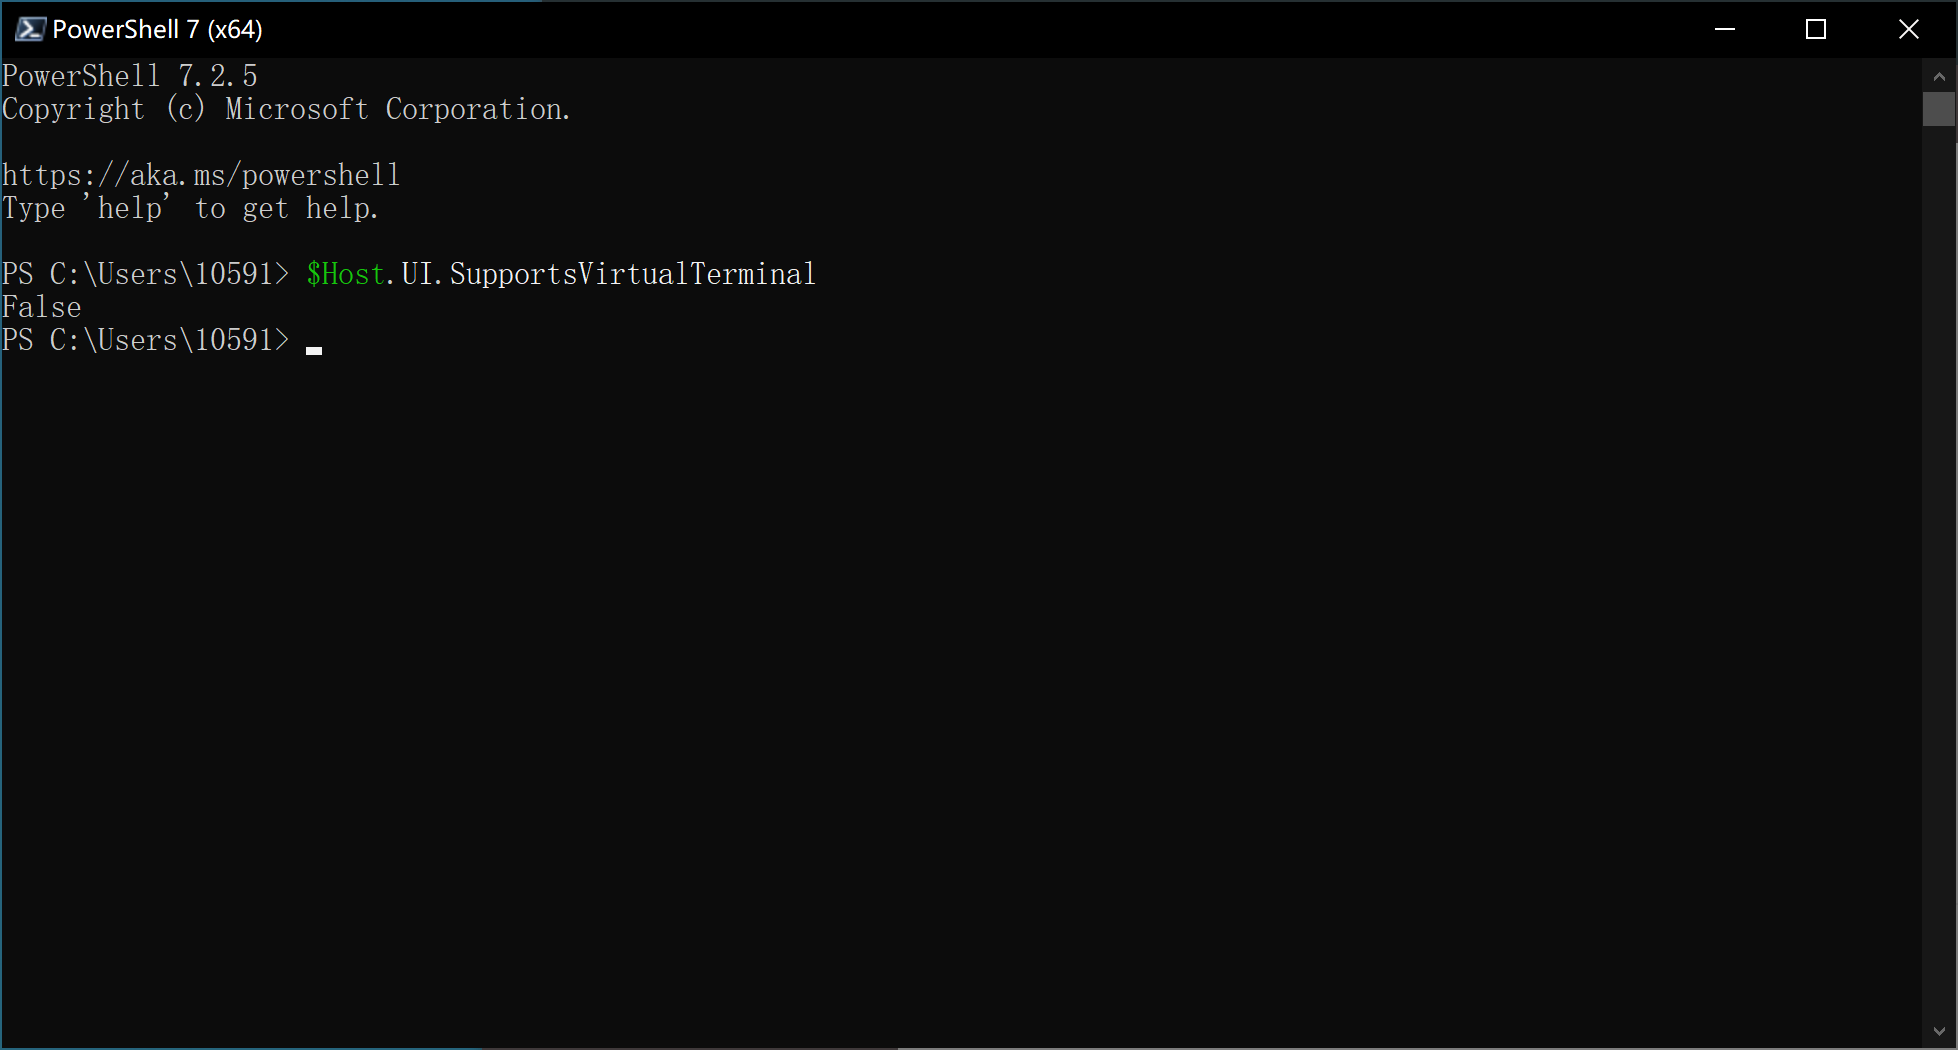This screenshot has height=1050, width=1958.
Task: Click the close icon on the title bar
Action: (x=1909, y=28)
